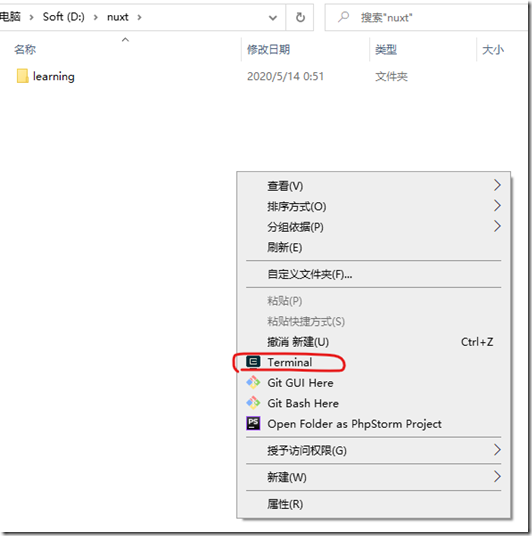The height and width of the screenshot is (536, 532).
Task: Click the Soft (D:) breadcrumb
Action: tap(64, 17)
